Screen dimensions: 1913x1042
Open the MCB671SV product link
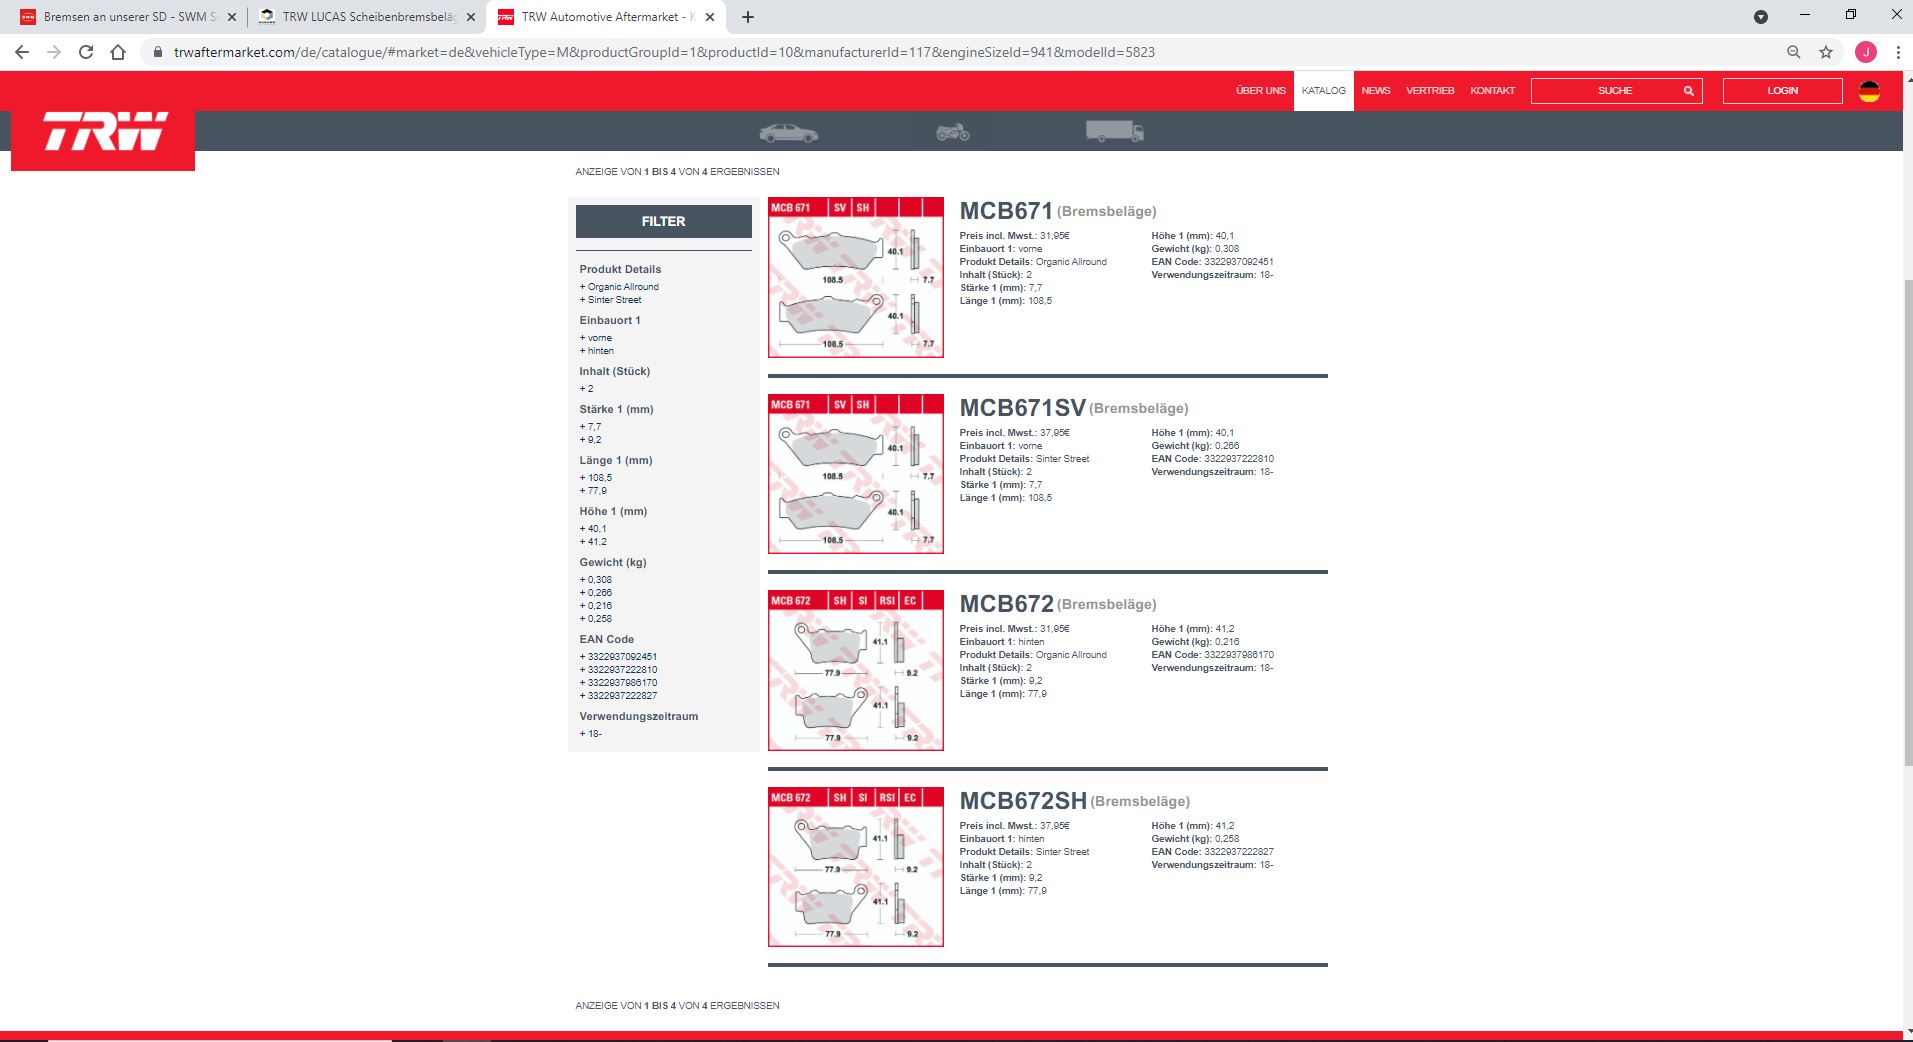point(1022,408)
